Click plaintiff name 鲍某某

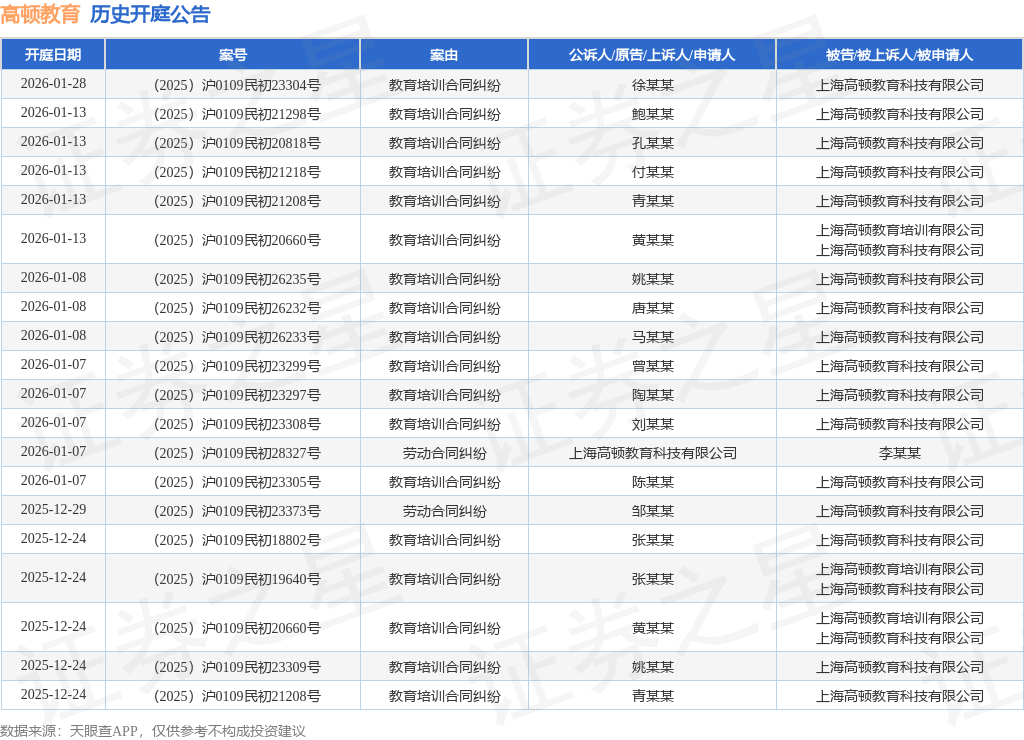tap(652, 114)
